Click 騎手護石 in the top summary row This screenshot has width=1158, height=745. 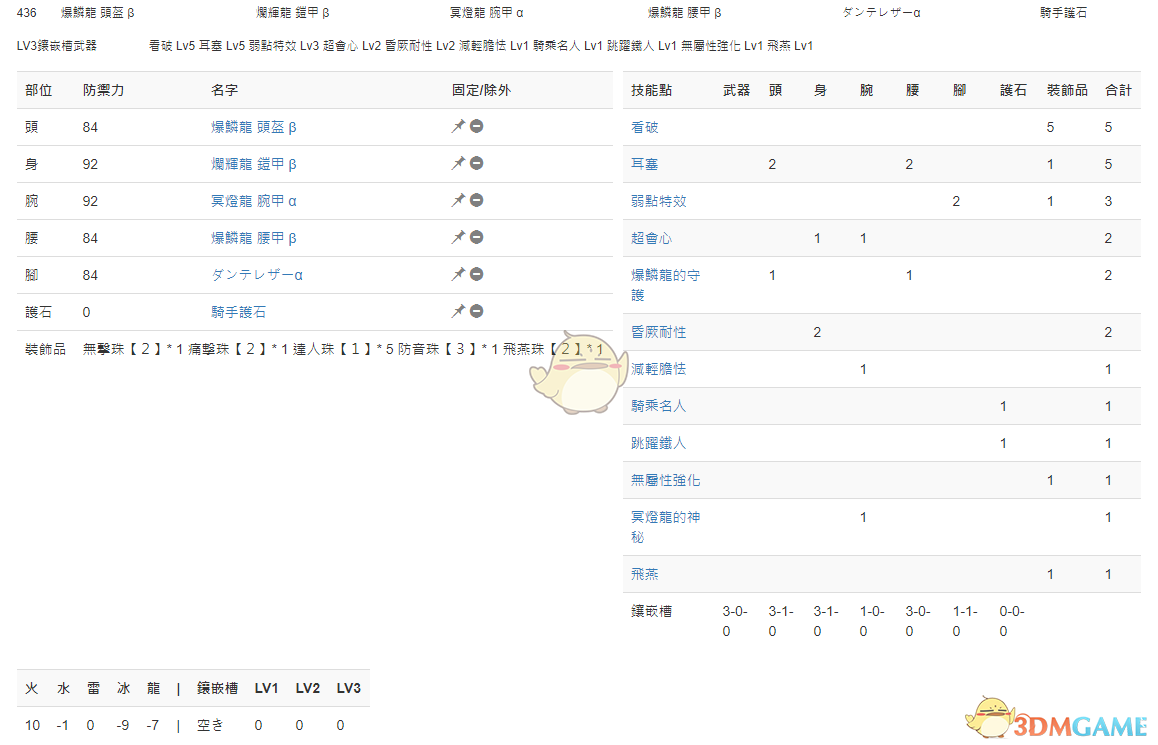pos(1063,13)
